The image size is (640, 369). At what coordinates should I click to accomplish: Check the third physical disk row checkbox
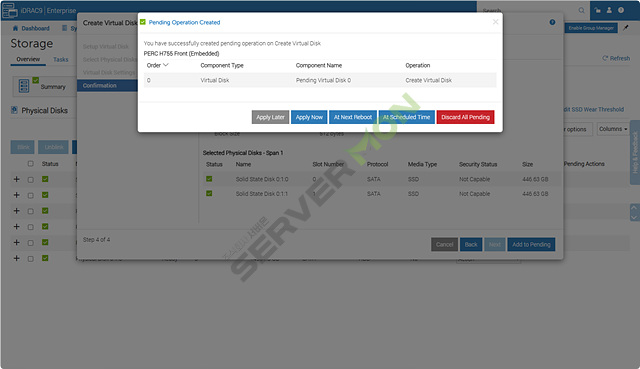tap(31, 211)
